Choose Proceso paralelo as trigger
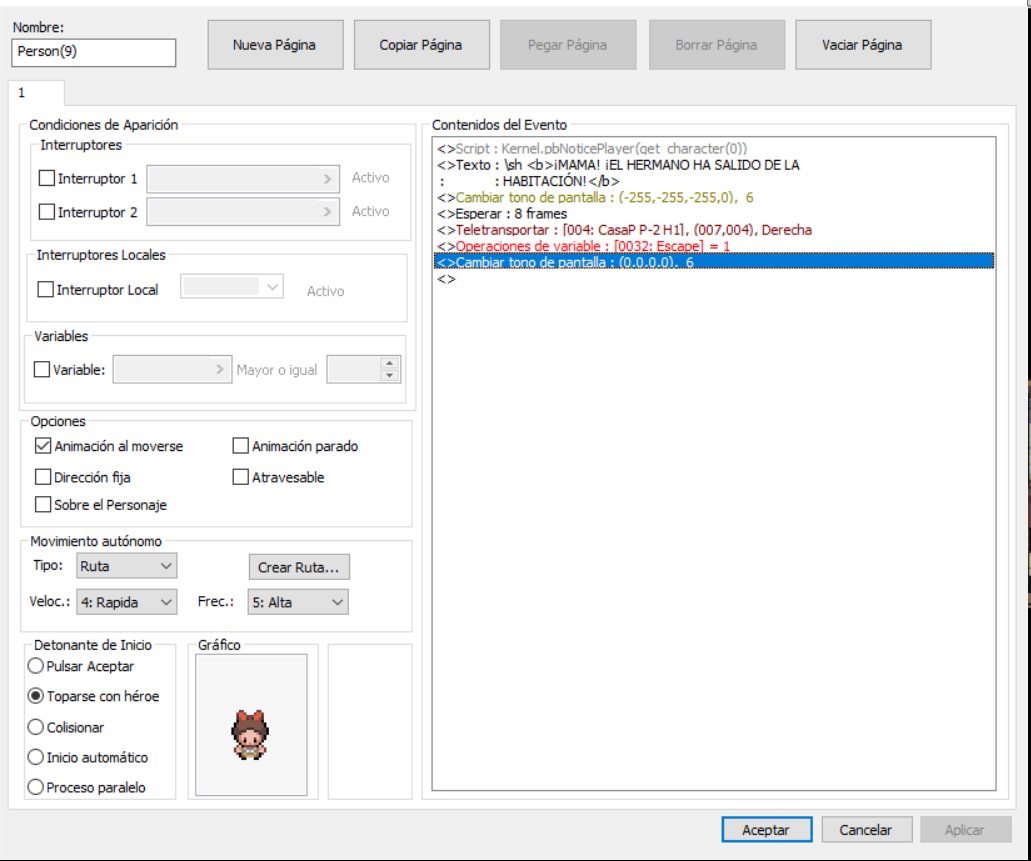The image size is (1031, 861). (37, 787)
